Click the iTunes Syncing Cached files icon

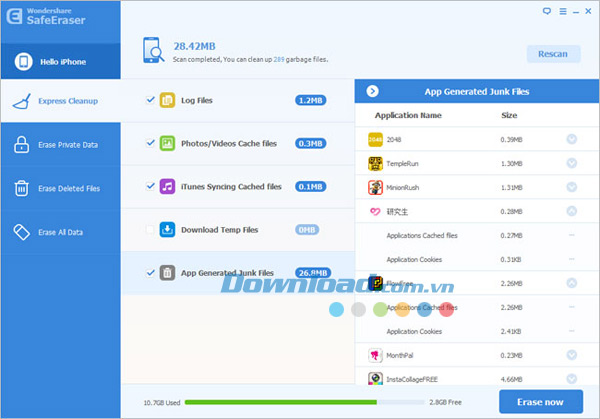click(167, 186)
